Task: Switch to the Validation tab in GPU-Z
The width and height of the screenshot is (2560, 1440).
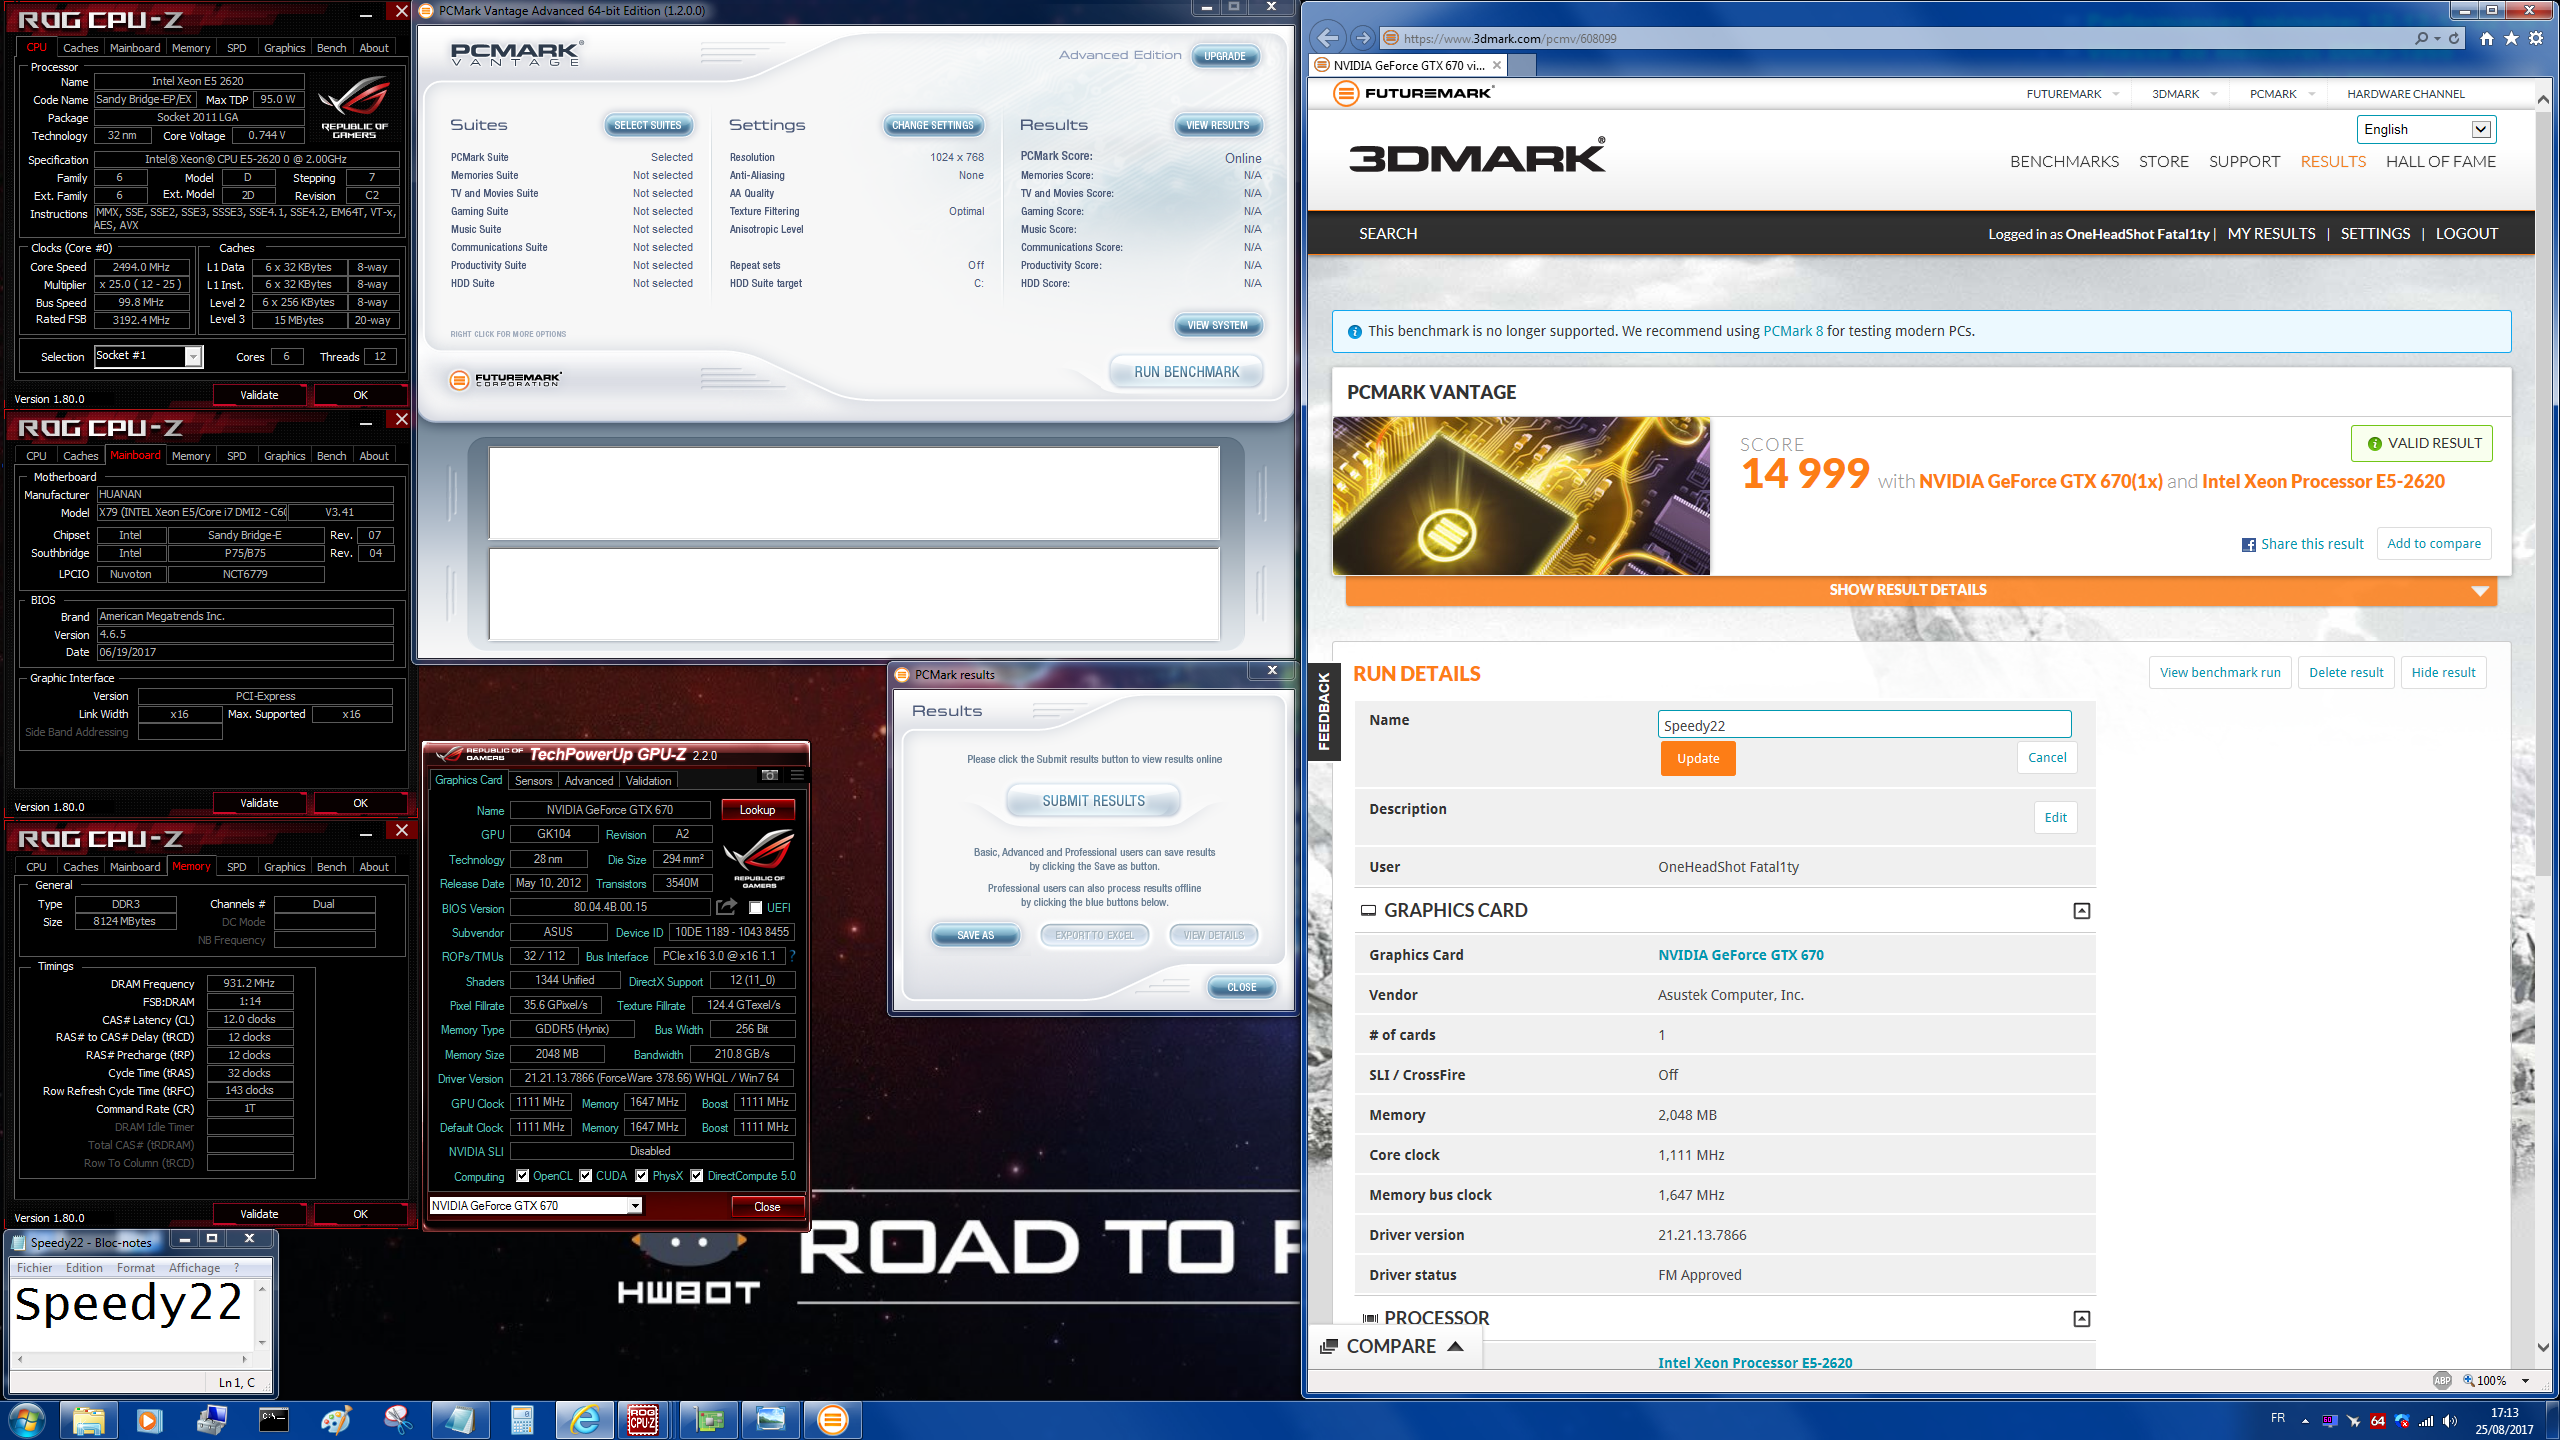Action: (x=648, y=780)
